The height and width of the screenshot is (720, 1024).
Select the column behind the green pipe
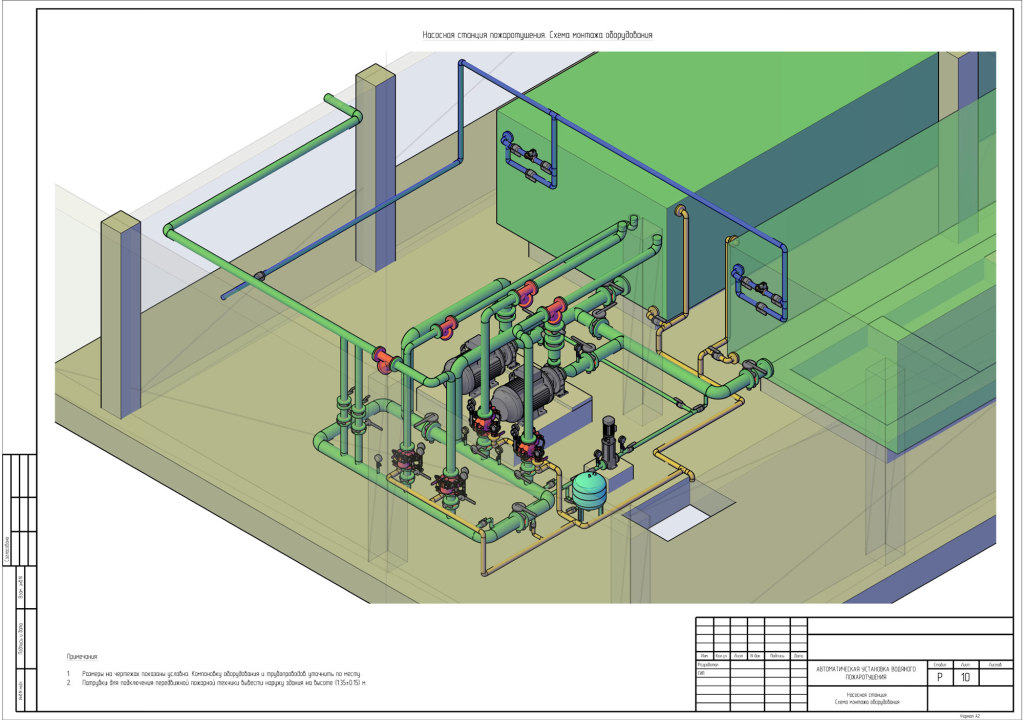376,170
